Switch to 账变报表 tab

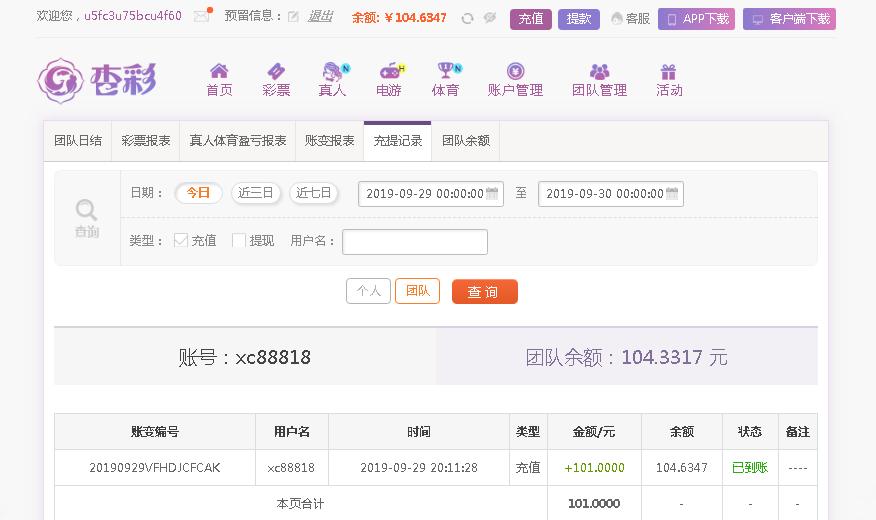point(330,141)
